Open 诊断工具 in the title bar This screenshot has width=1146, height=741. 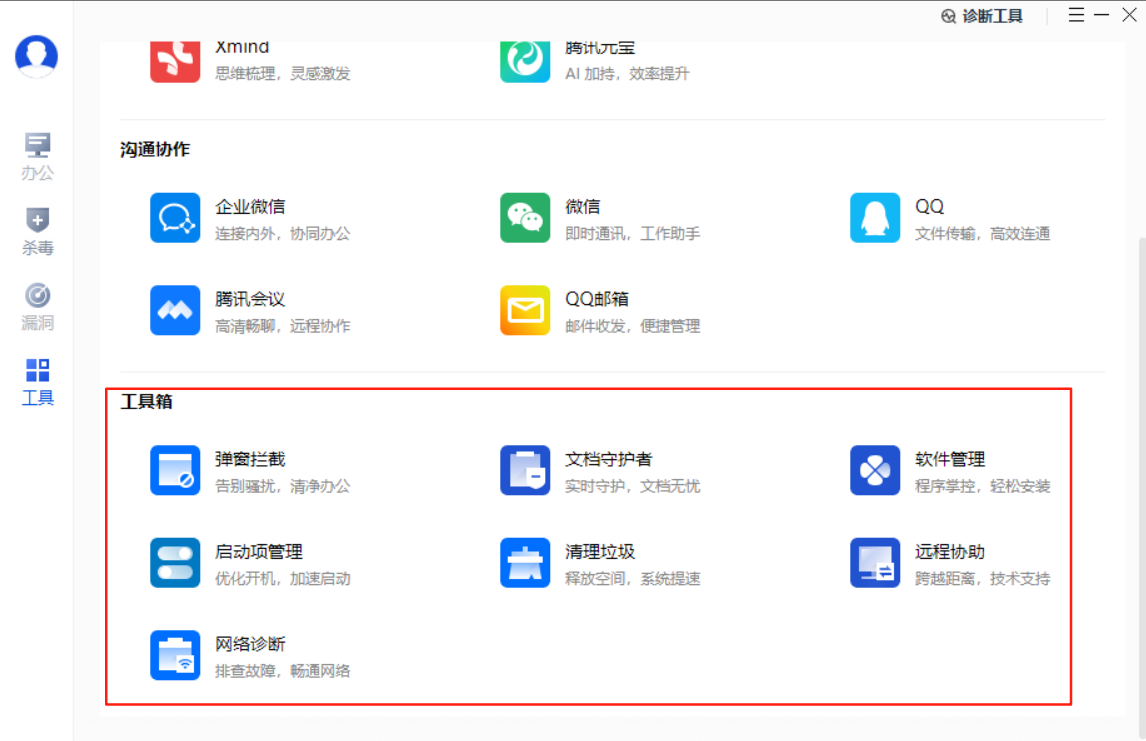point(982,16)
